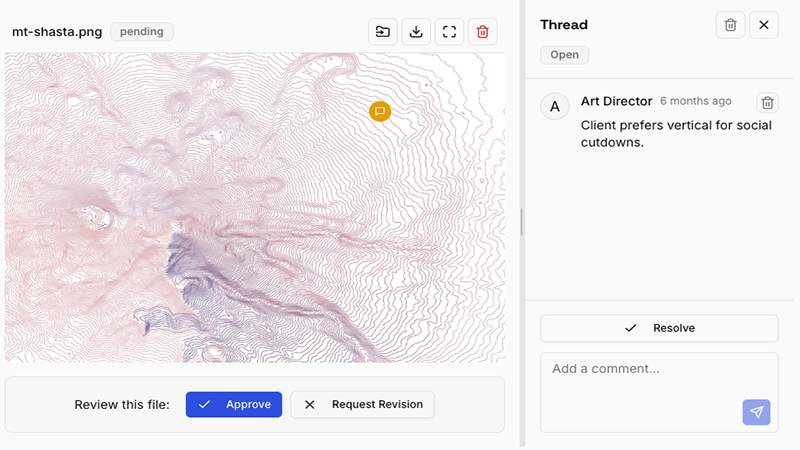Delete the entire thread from the header
Viewport: 800px width, 450px height.
click(730, 25)
